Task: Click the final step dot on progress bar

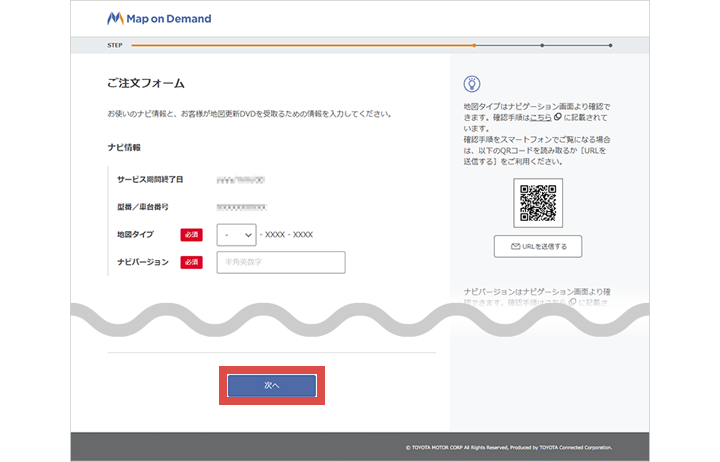Action: click(x=610, y=45)
